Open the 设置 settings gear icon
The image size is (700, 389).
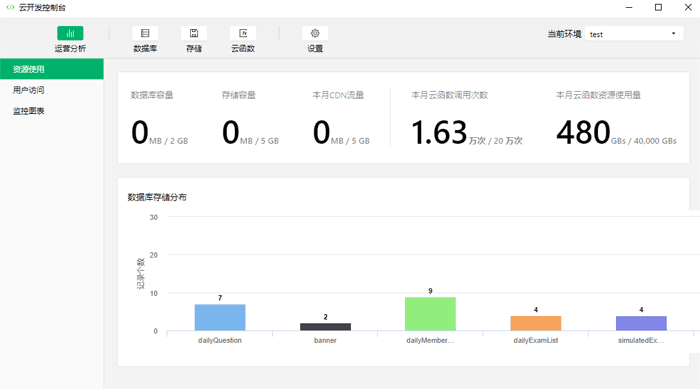click(x=315, y=33)
